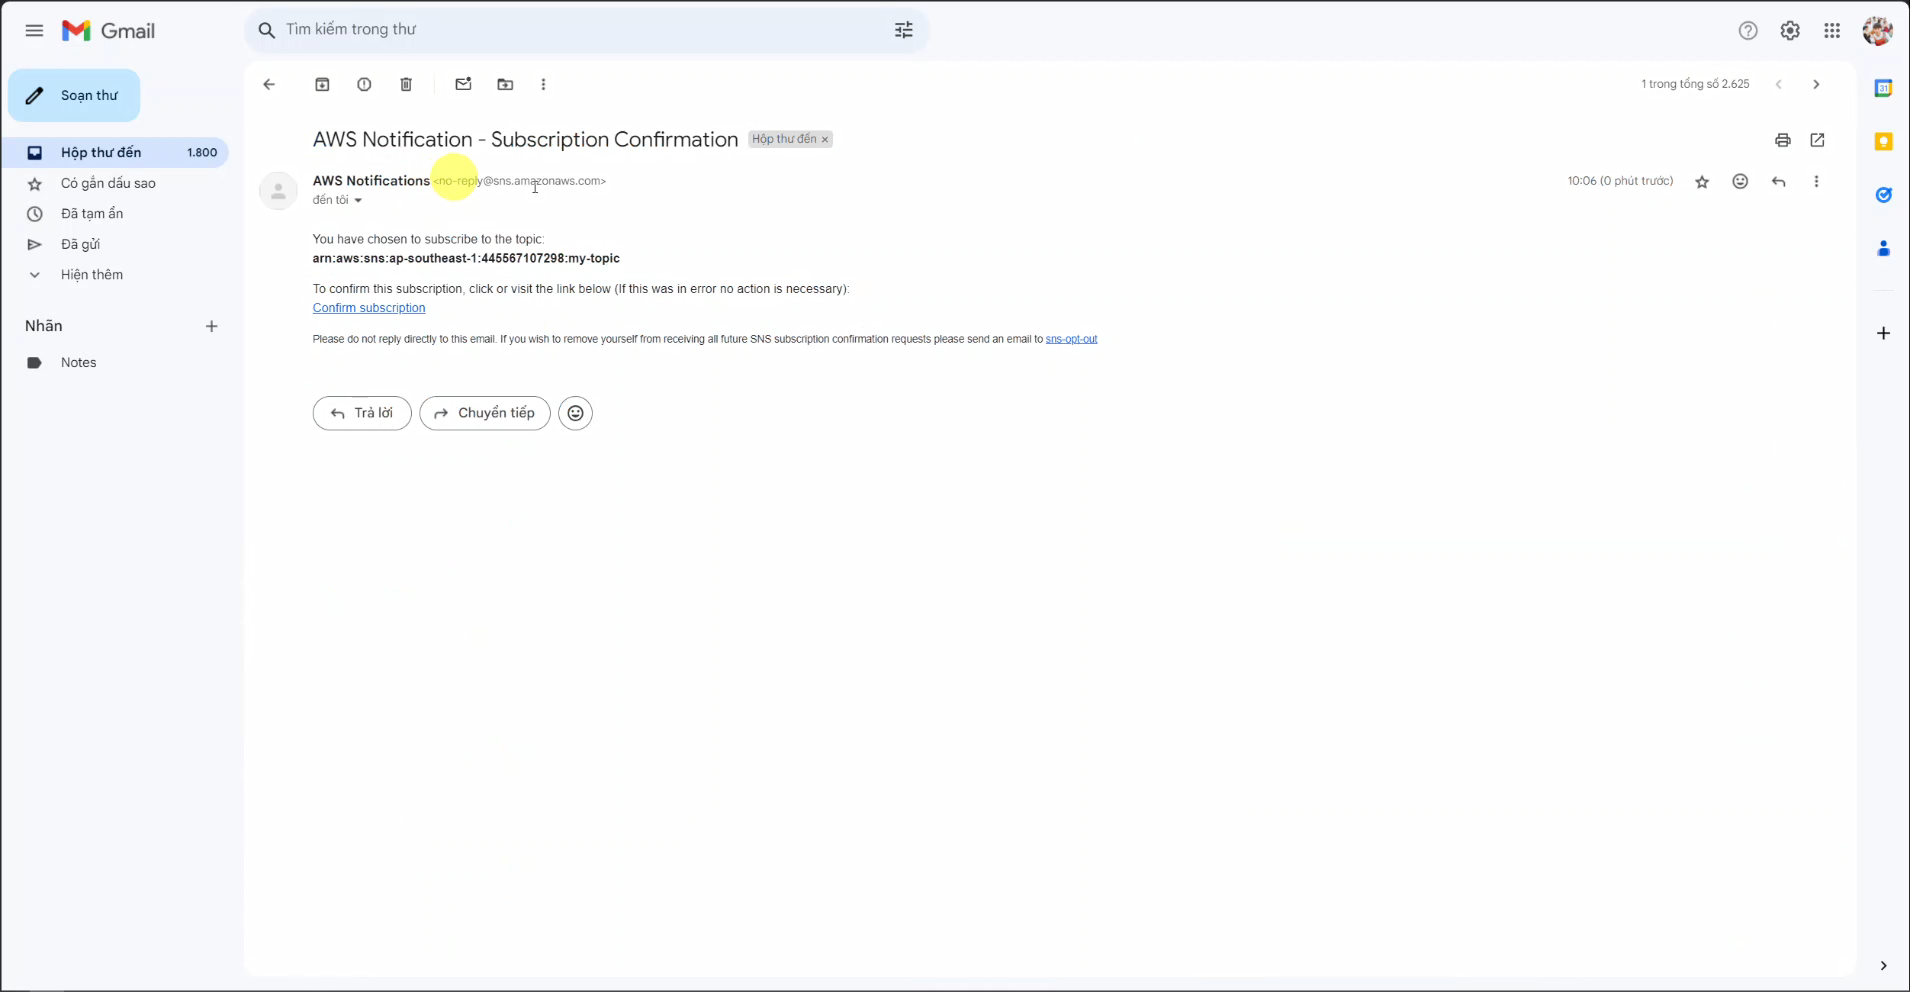Expand Hiện thêm in the sidebar
Screen dimensions: 1910x992
coord(91,275)
